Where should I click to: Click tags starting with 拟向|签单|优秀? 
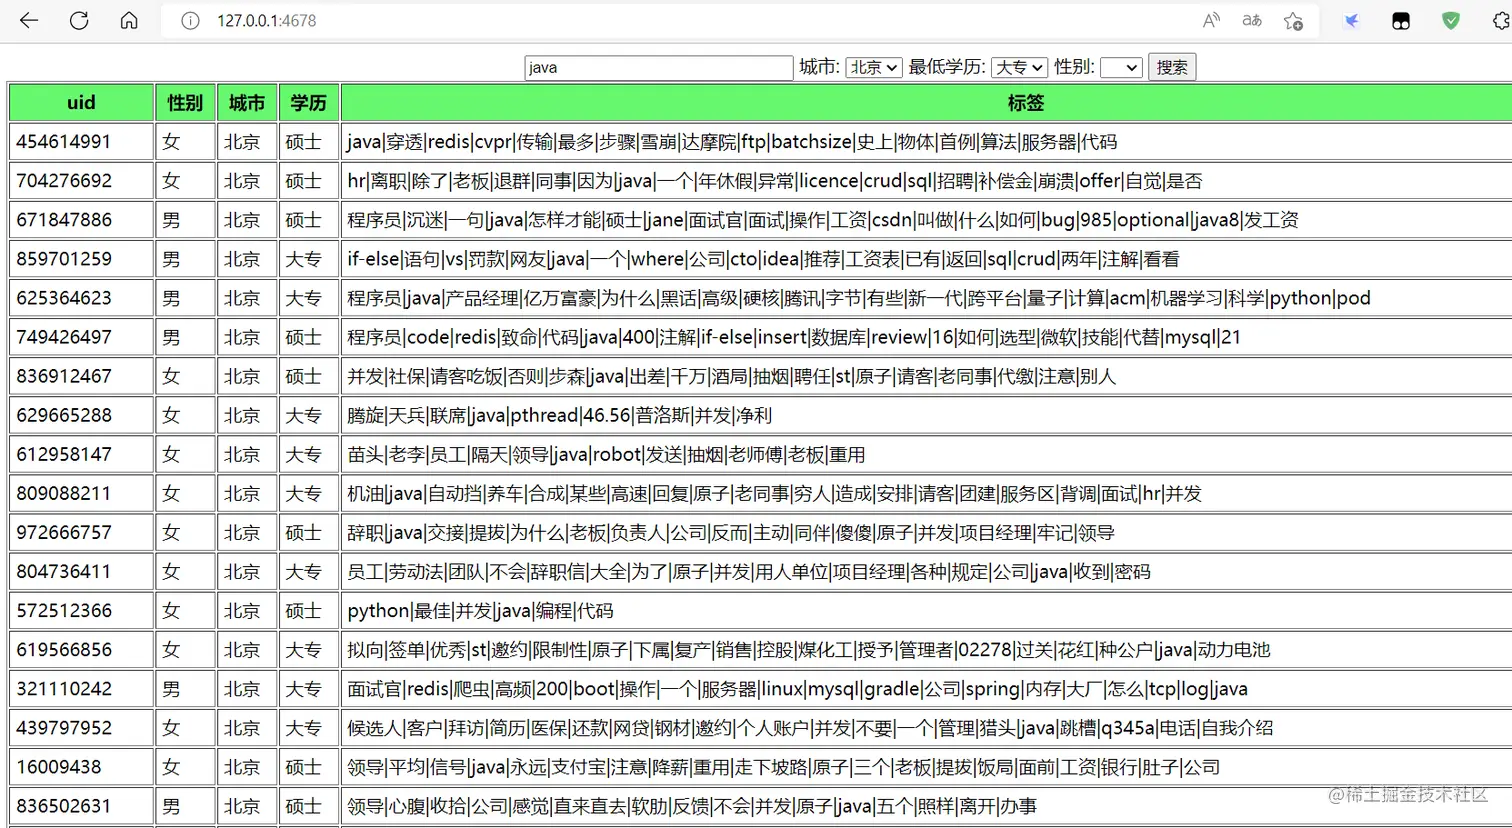pyautogui.click(x=926, y=649)
